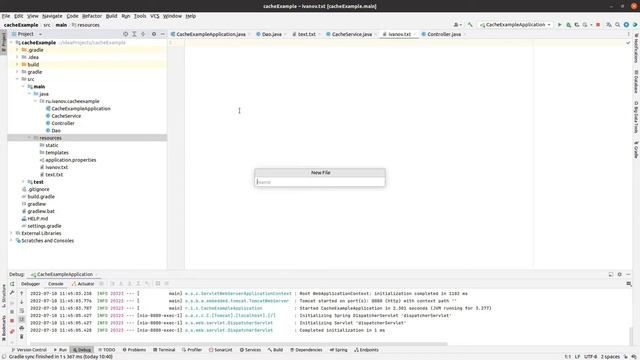Build project with the hammer icon
Viewport: 640px width, 360px height.
coord(470,25)
